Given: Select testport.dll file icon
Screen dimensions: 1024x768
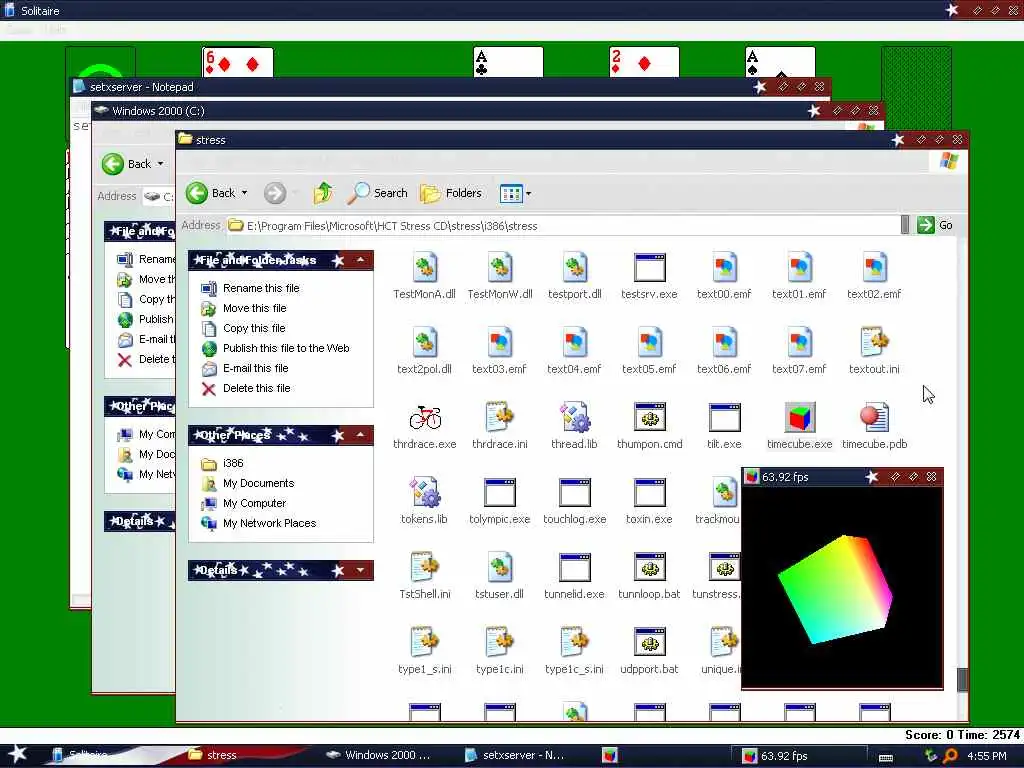Looking at the screenshot, I should tap(575, 268).
